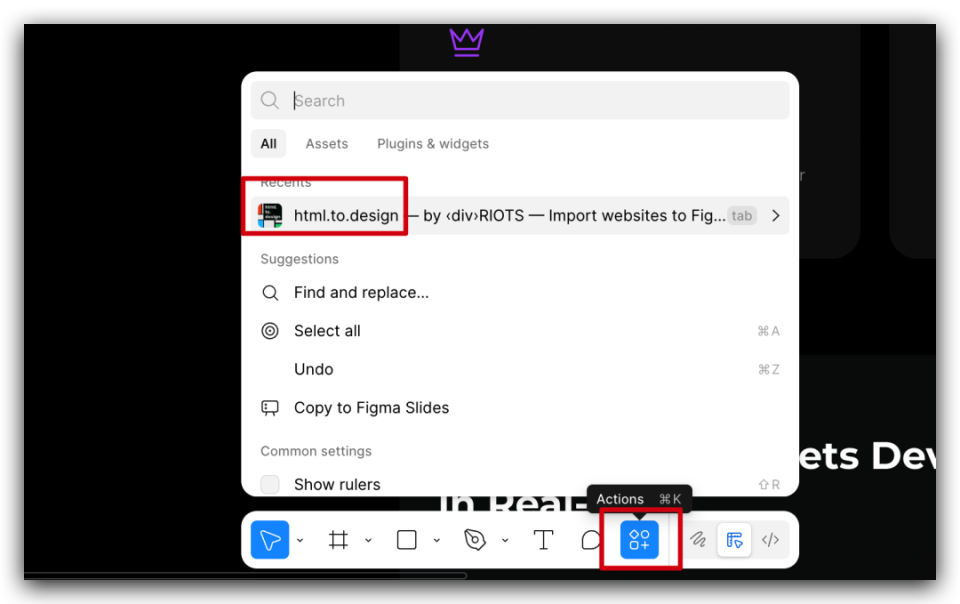Click the magnifier icon in search bar
Image resolution: width=960 pixels, height=604 pixels.
[269, 100]
